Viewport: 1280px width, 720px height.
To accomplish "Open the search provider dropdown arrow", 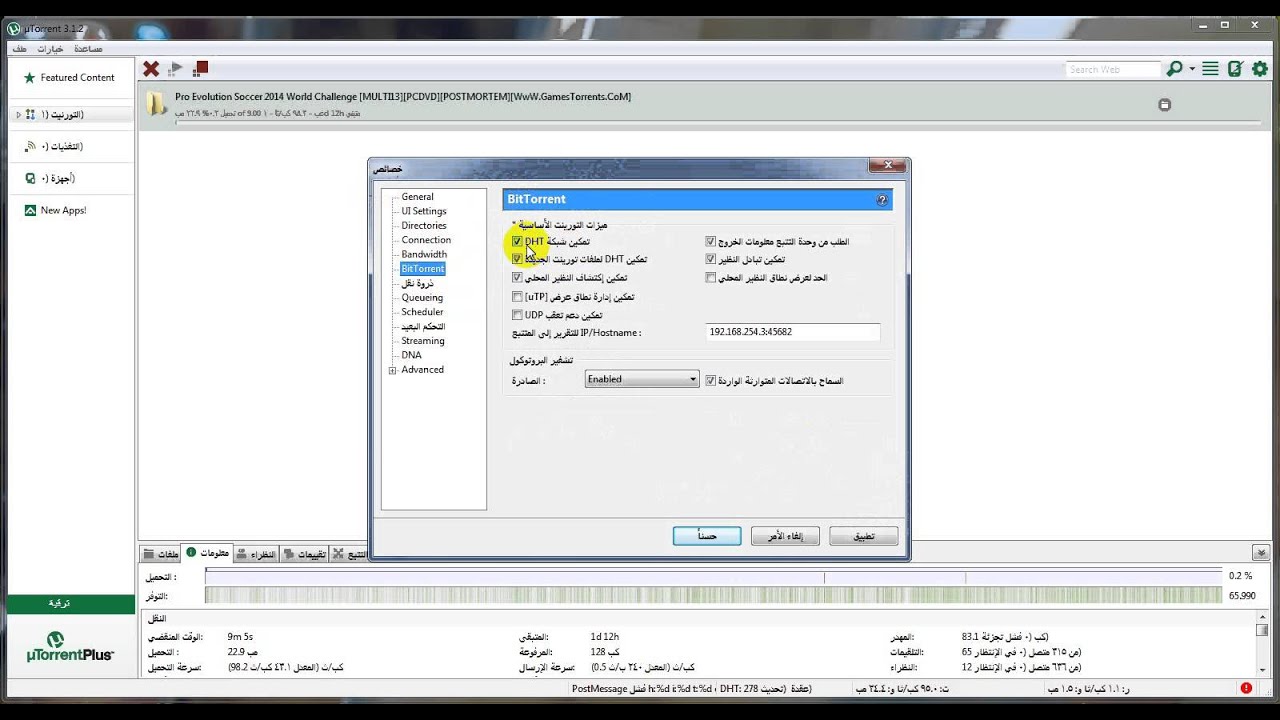I will pyautogui.click(x=1192, y=69).
